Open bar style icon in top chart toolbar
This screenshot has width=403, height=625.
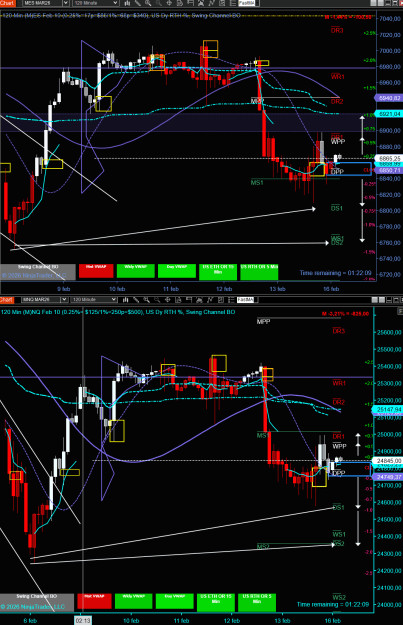(x=128, y=3)
